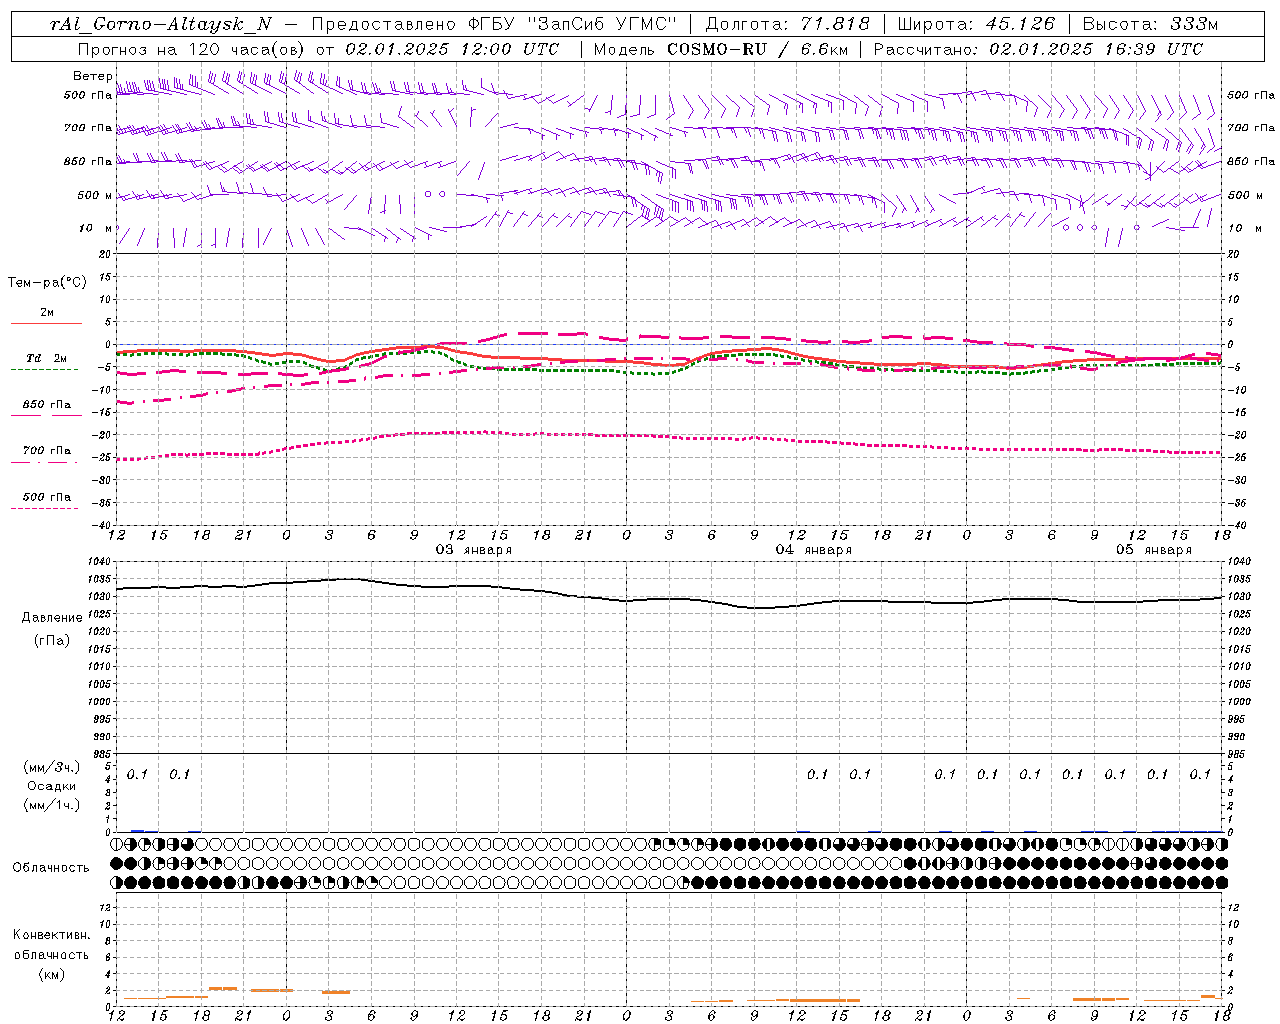Click the 03 января date label
Viewport: 1280px width, 1024px height.
point(474,550)
